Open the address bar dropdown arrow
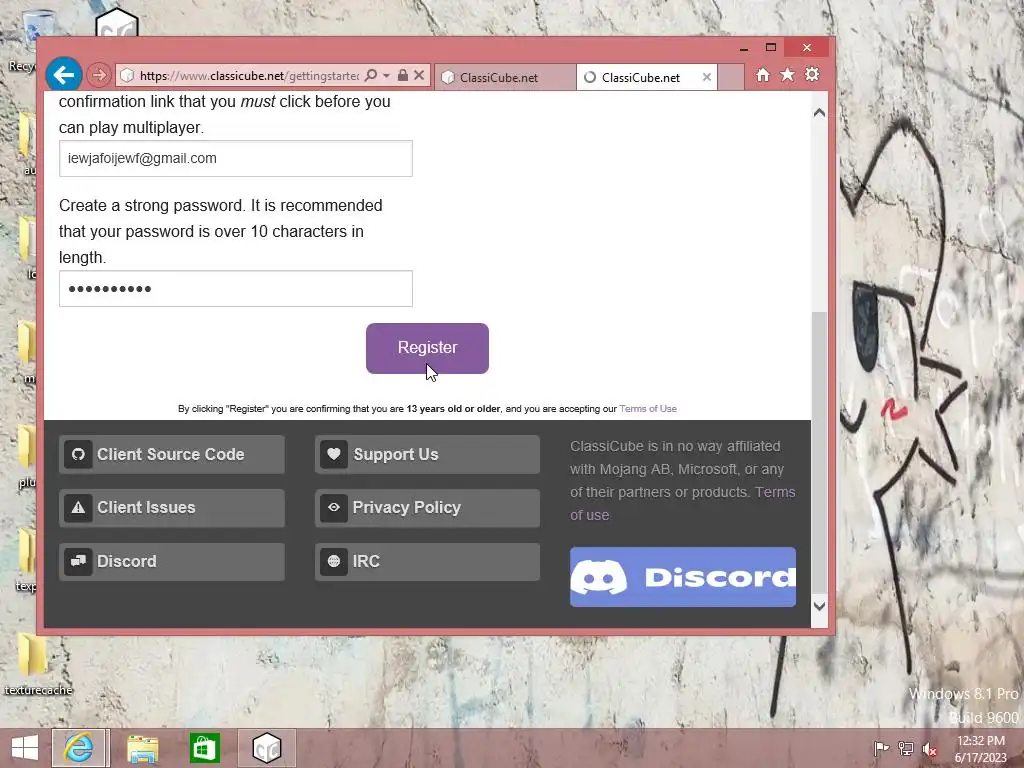Viewport: 1024px width, 768px height. coord(387,76)
